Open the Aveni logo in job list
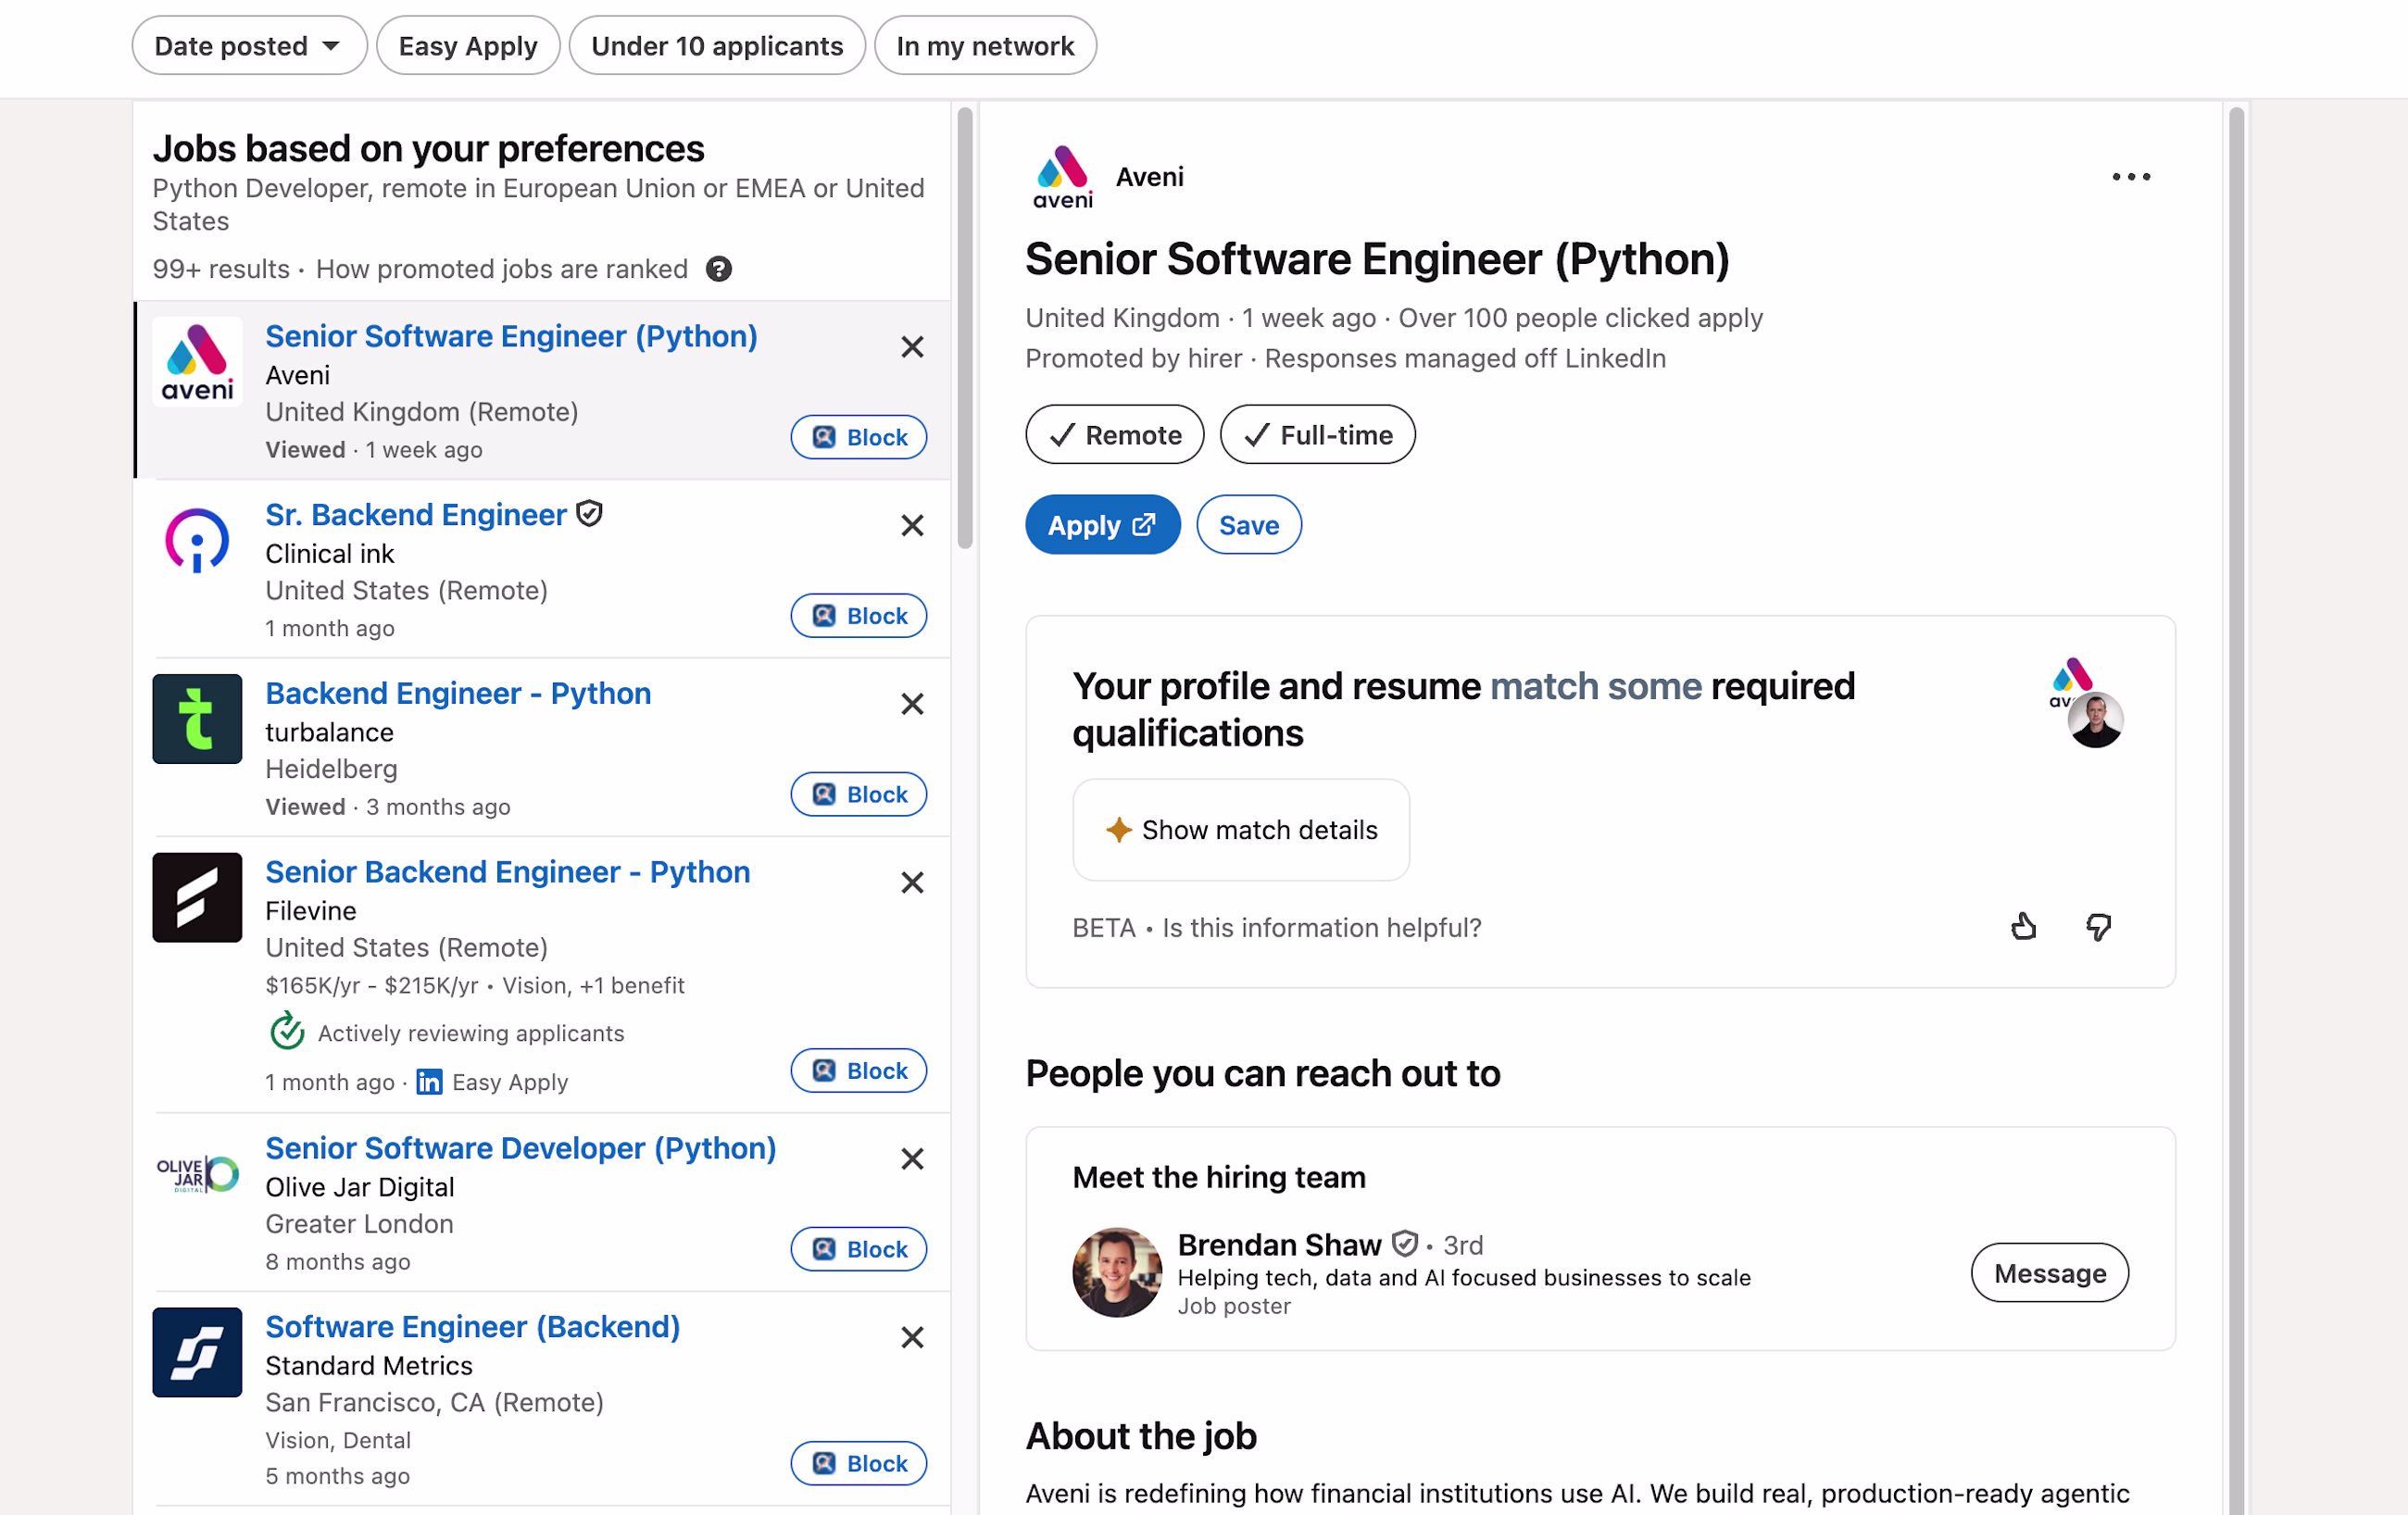Image resolution: width=2408 pixels, height=1515 pixels. [x=197, y=362]
